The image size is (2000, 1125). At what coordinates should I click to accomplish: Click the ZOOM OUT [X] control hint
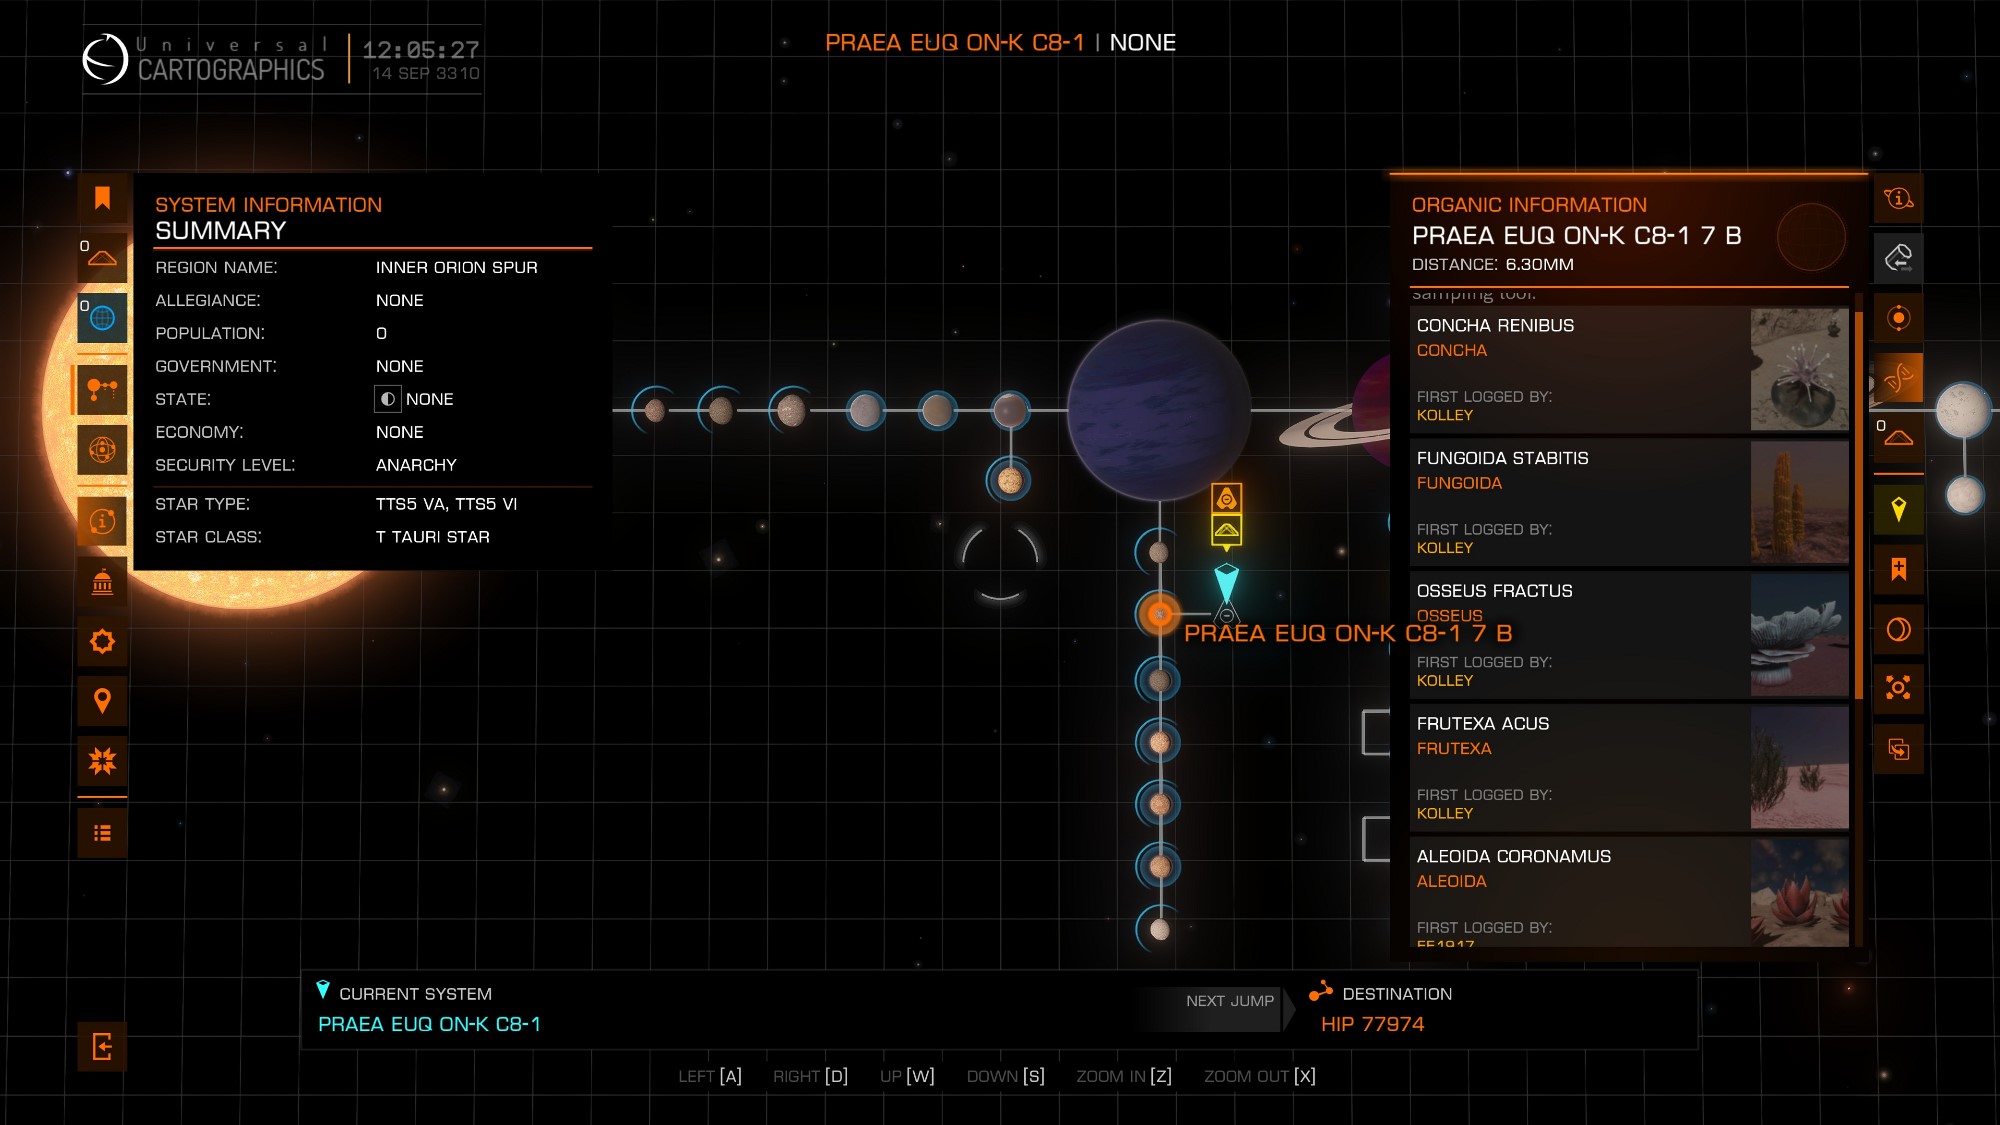[1260, 1076]
